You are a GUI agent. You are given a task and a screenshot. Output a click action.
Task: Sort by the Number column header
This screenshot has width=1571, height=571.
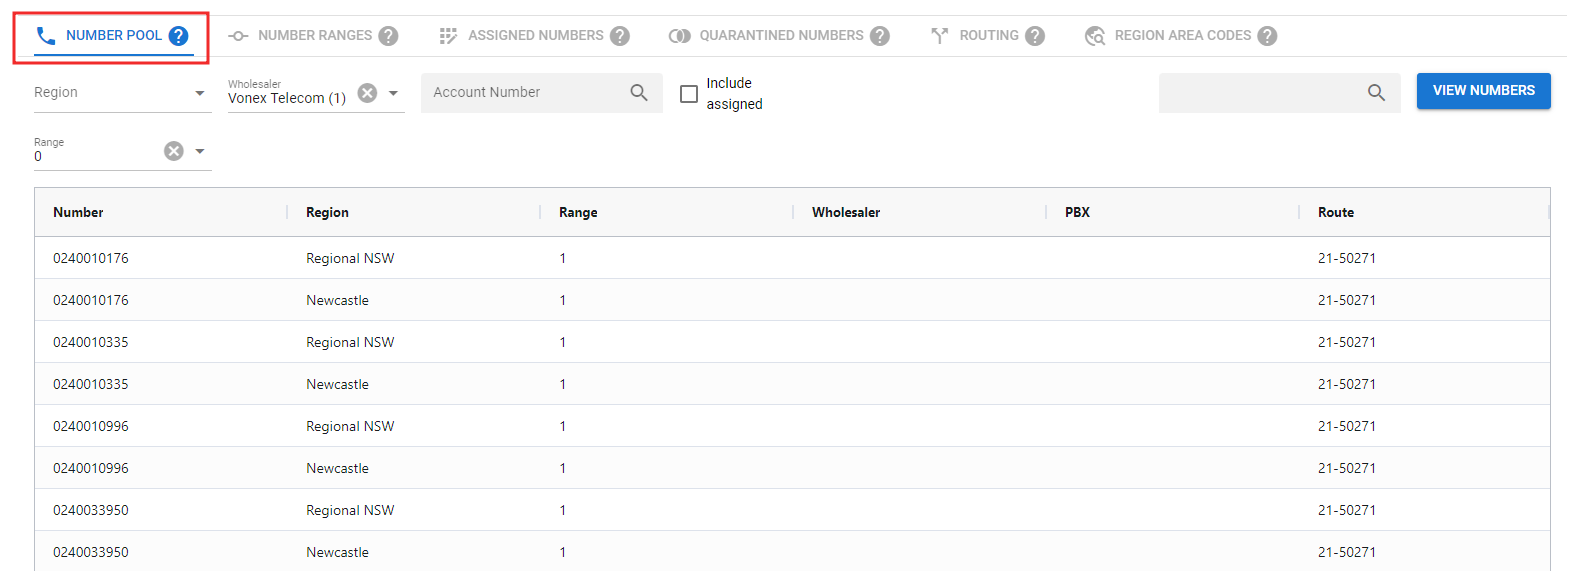click(x=78, y=212)
